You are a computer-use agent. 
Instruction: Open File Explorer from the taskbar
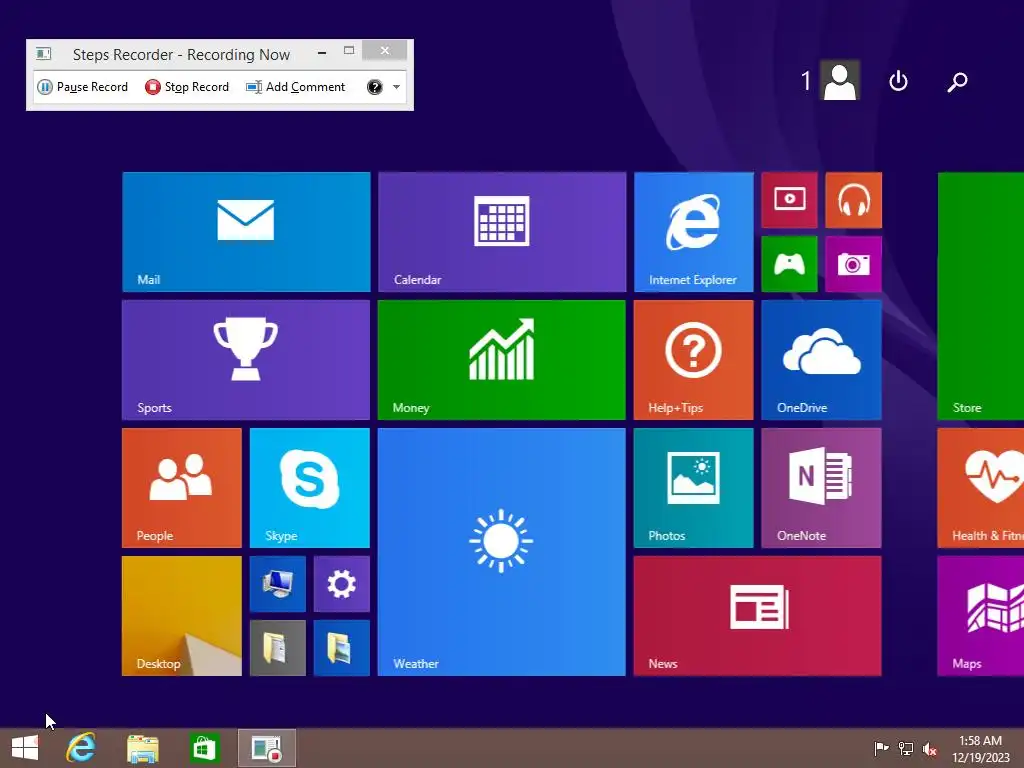click(143, 748)
